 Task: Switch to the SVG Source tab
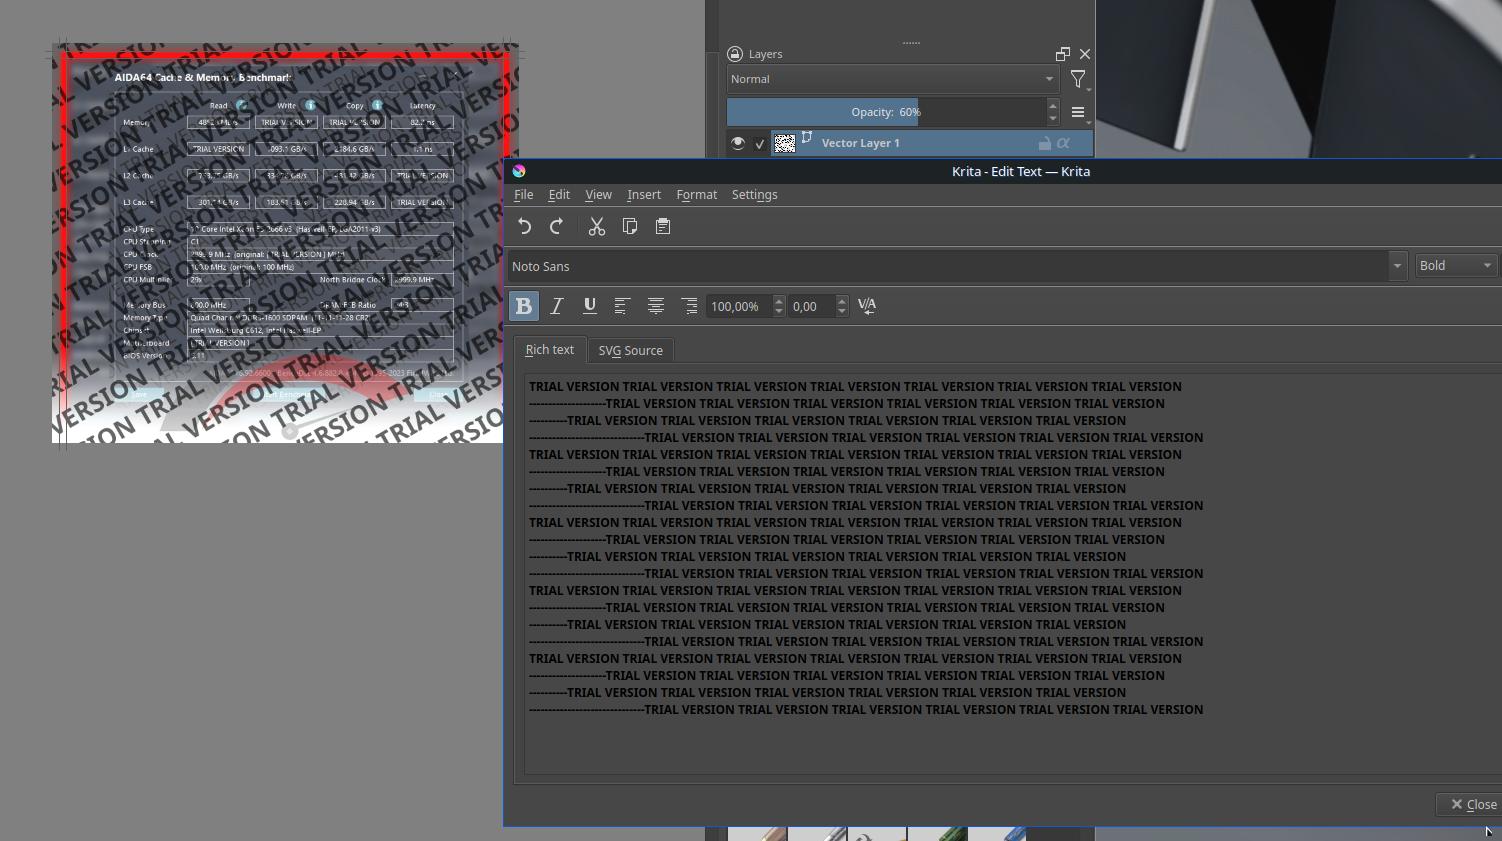click(x=631, y=351)
